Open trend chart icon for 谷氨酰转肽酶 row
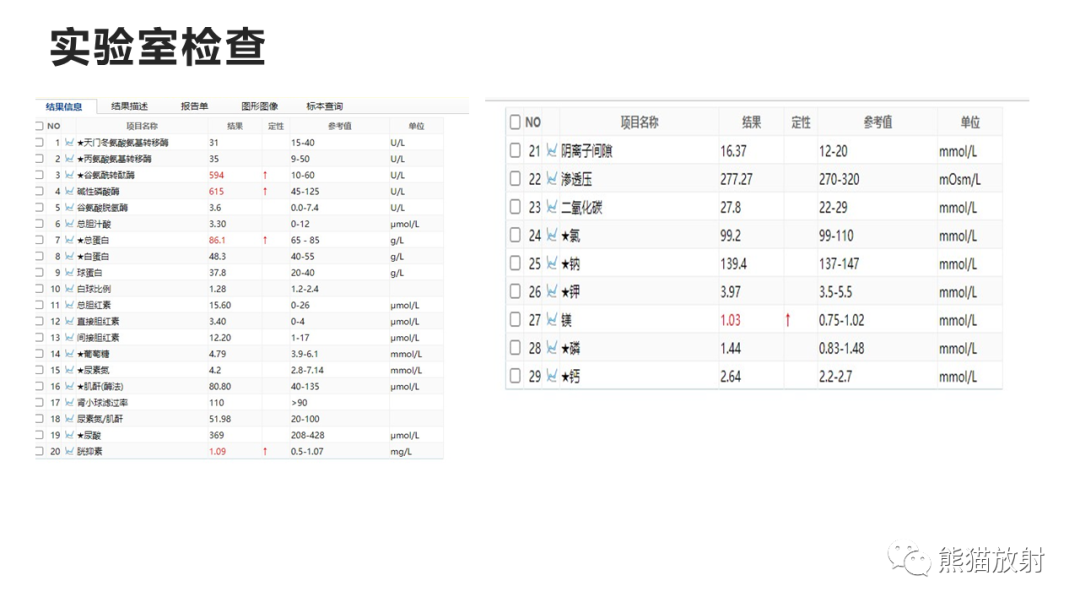The height and width of the screenshot is (608, 1080). click(70, 175)
